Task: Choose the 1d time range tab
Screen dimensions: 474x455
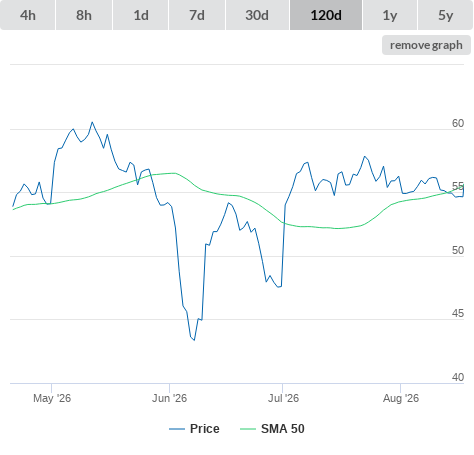Action: 141,15
